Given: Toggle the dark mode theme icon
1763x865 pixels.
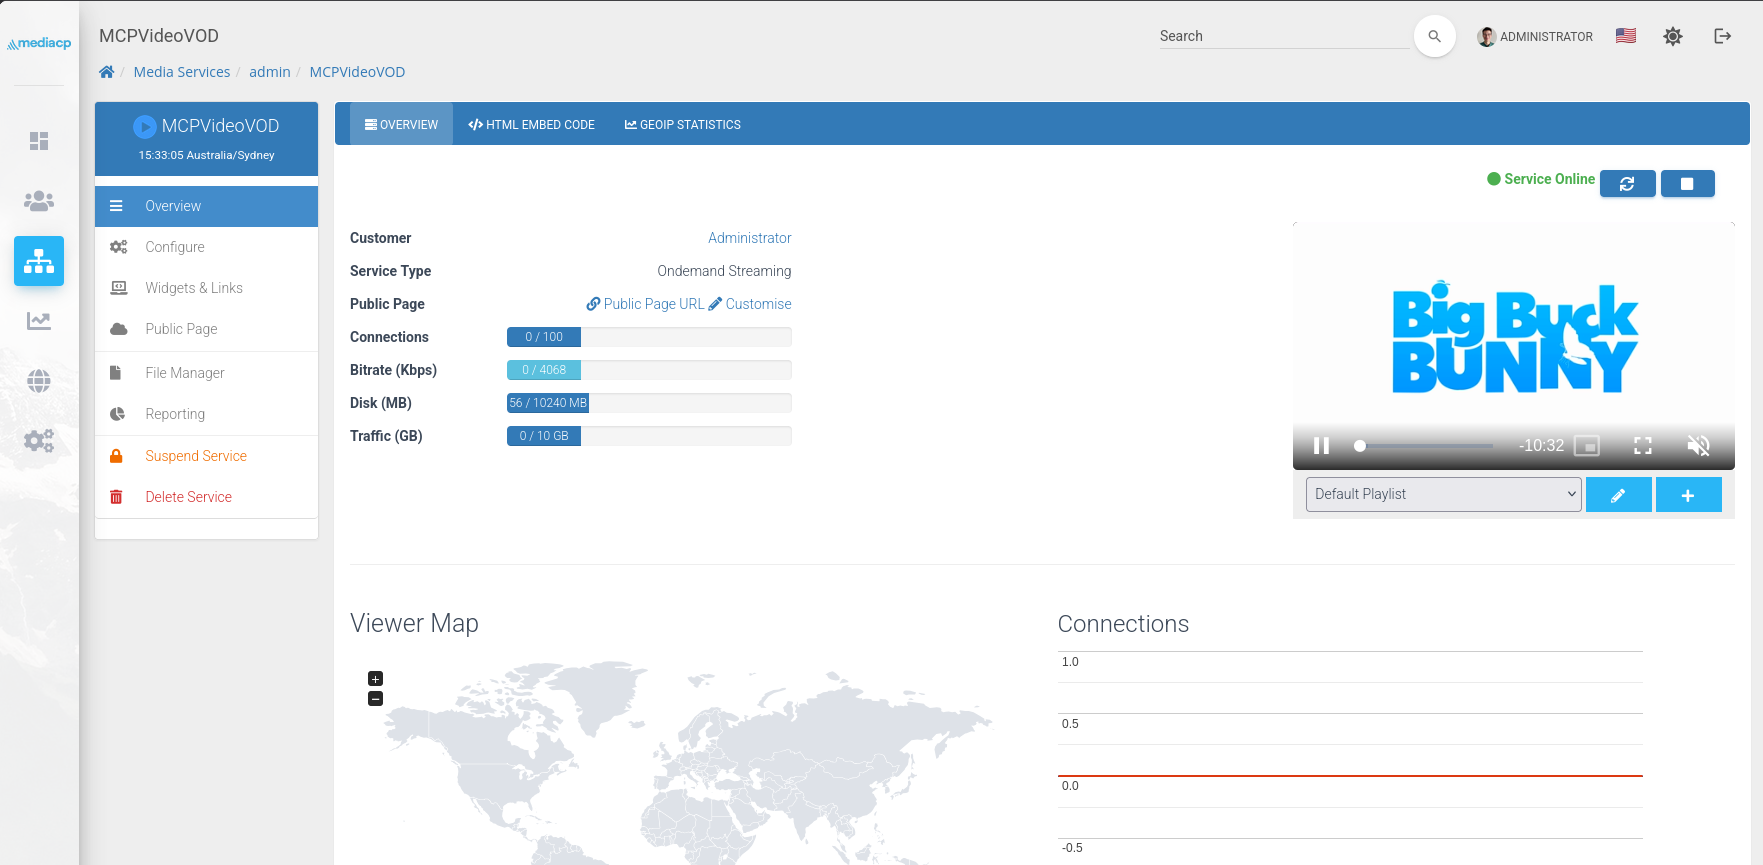Looking at the screenshot, I should coord(1672,36).
